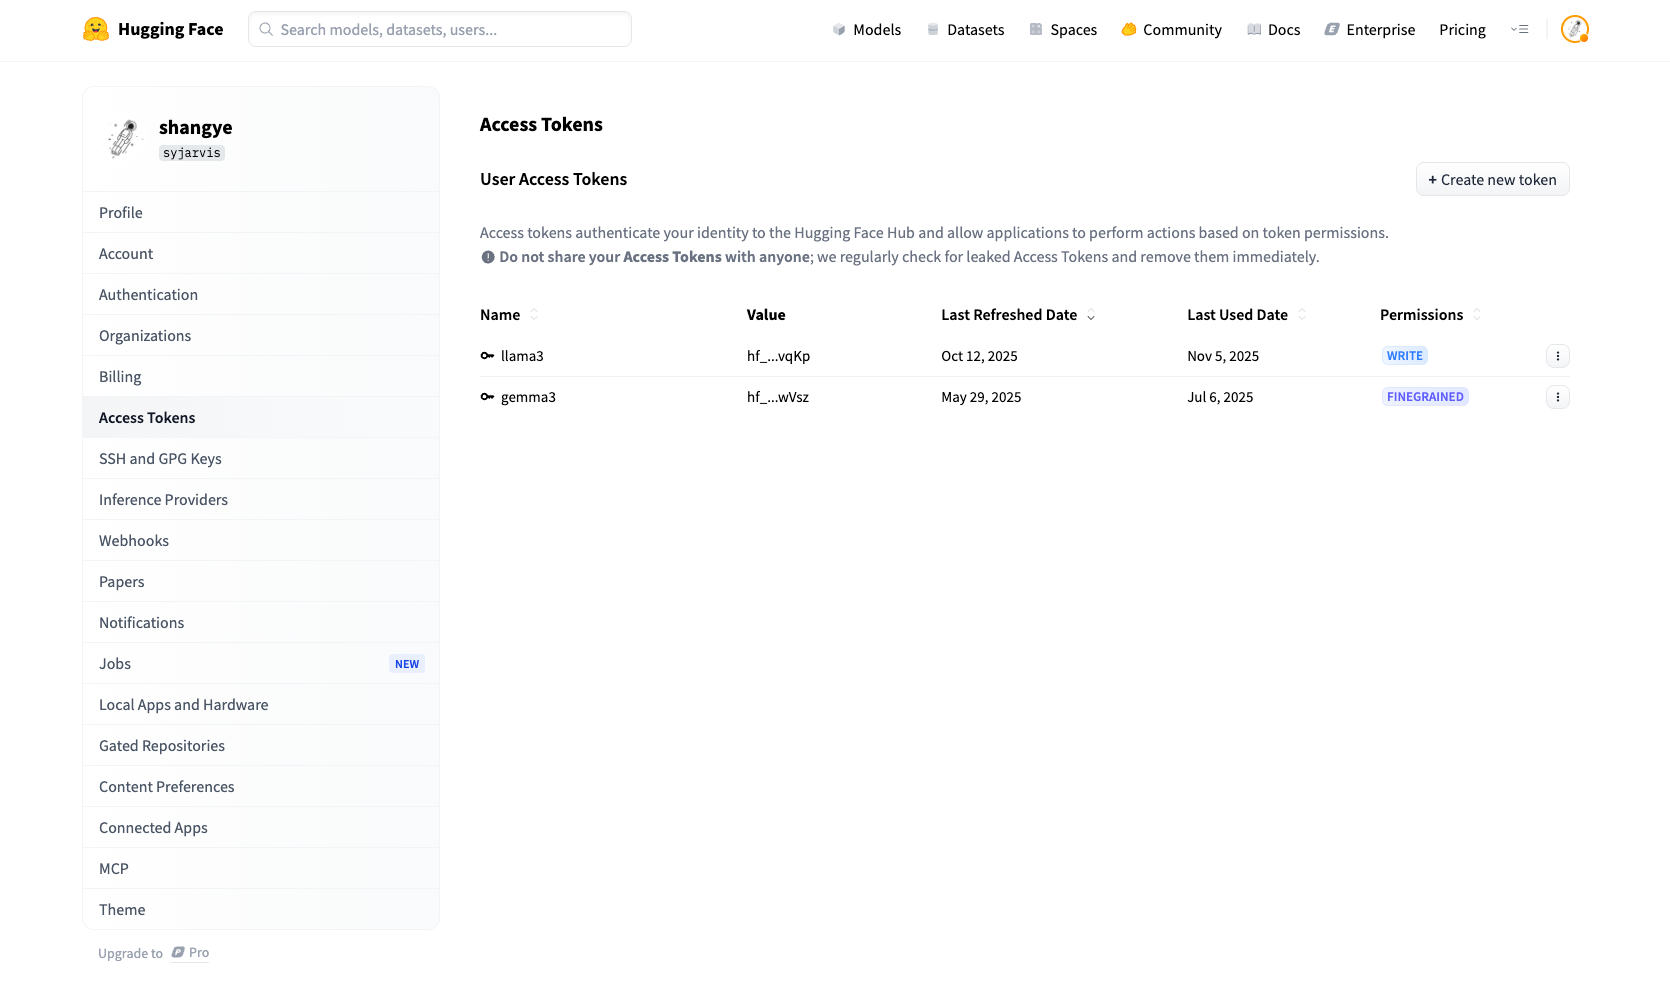1670x991 pixels.
Task: Click the info icon before Do not share
Action: pos(488,257)
